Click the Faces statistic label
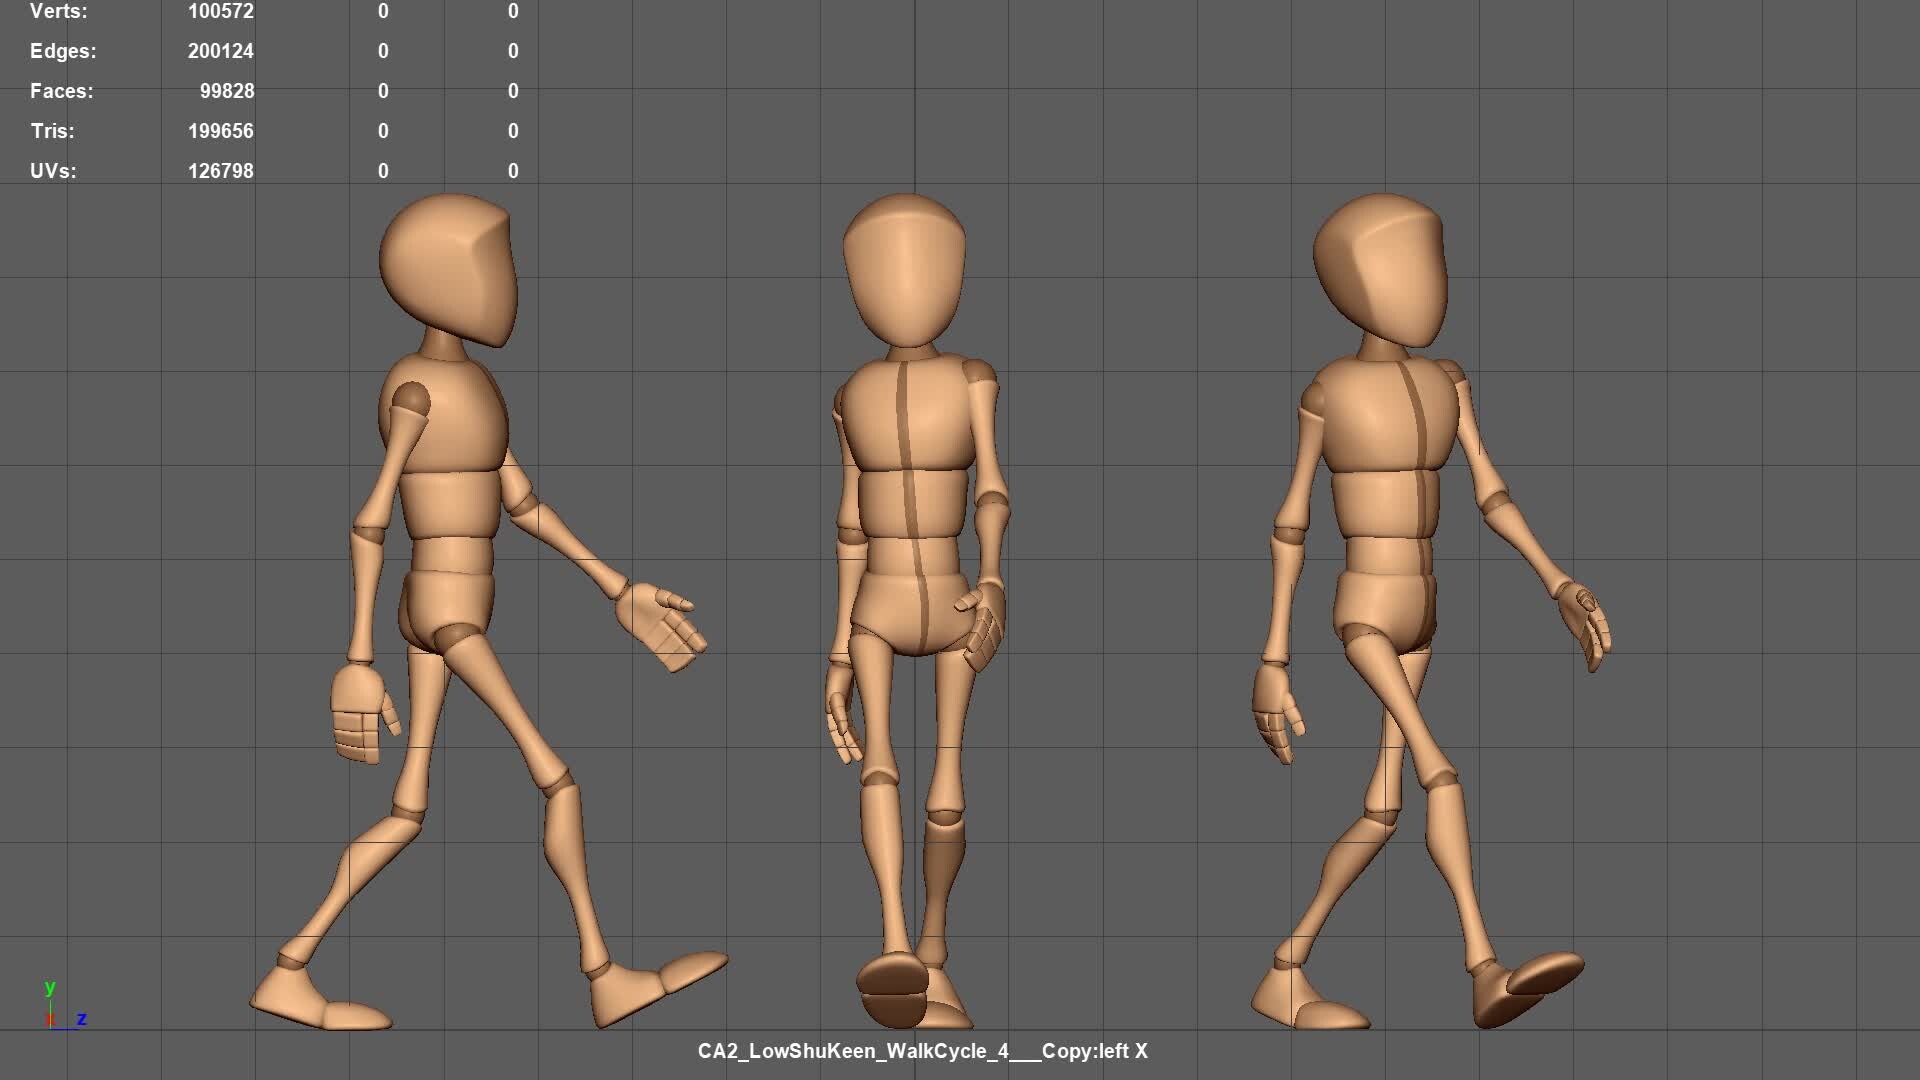The image size is (1920, 1080). pyautogui.click(x=60, y=91)
